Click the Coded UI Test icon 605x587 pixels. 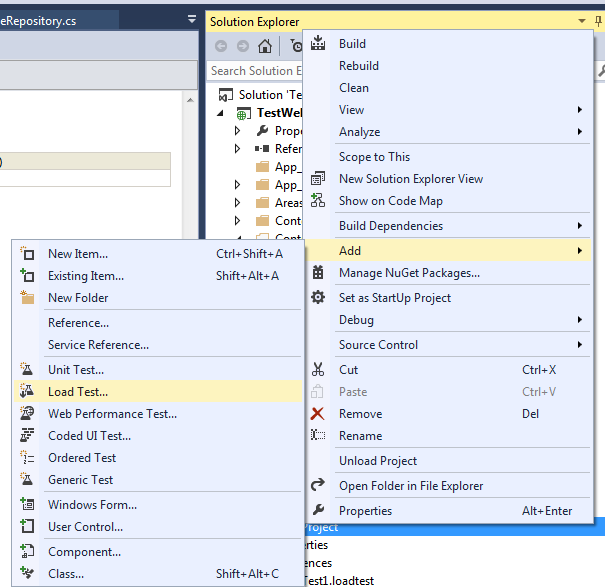[28, 436]
